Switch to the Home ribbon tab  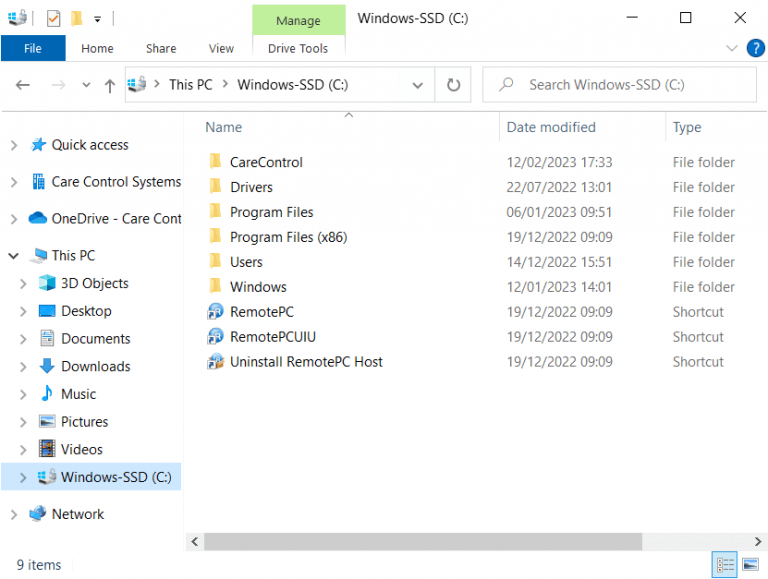[97, 48]
